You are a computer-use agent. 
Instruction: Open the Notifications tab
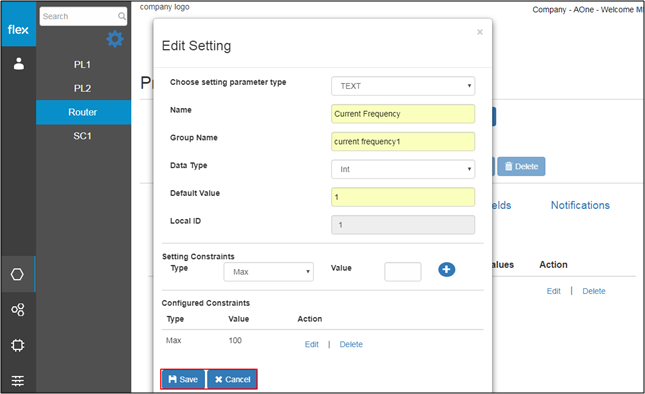(580, 205)
